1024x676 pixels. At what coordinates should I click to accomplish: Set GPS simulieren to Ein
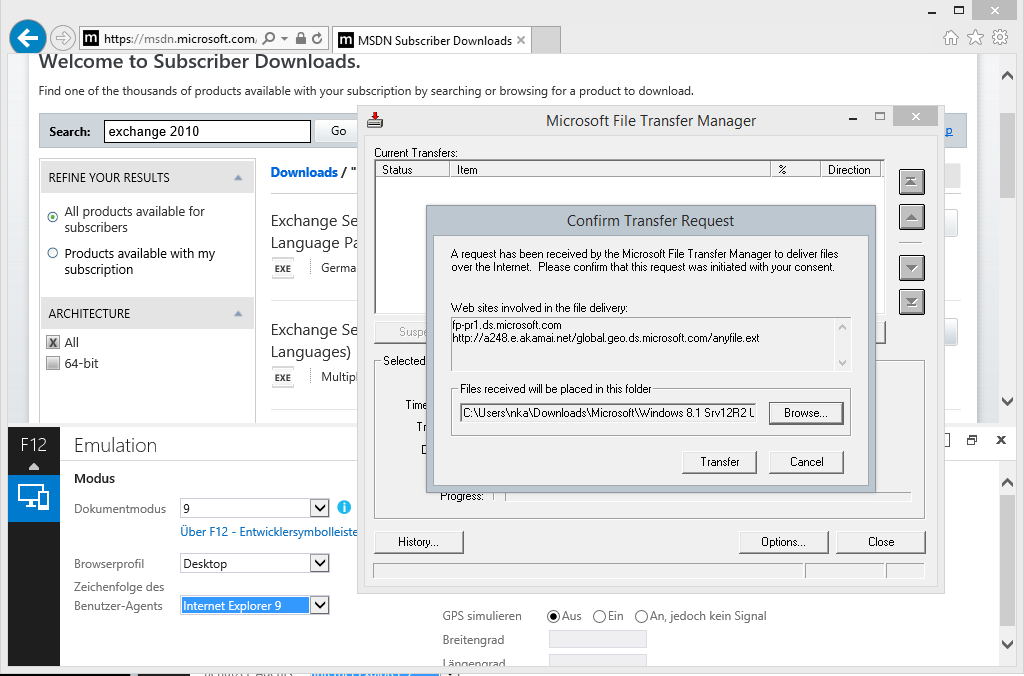pyautogui.click(x=600, y=616)
